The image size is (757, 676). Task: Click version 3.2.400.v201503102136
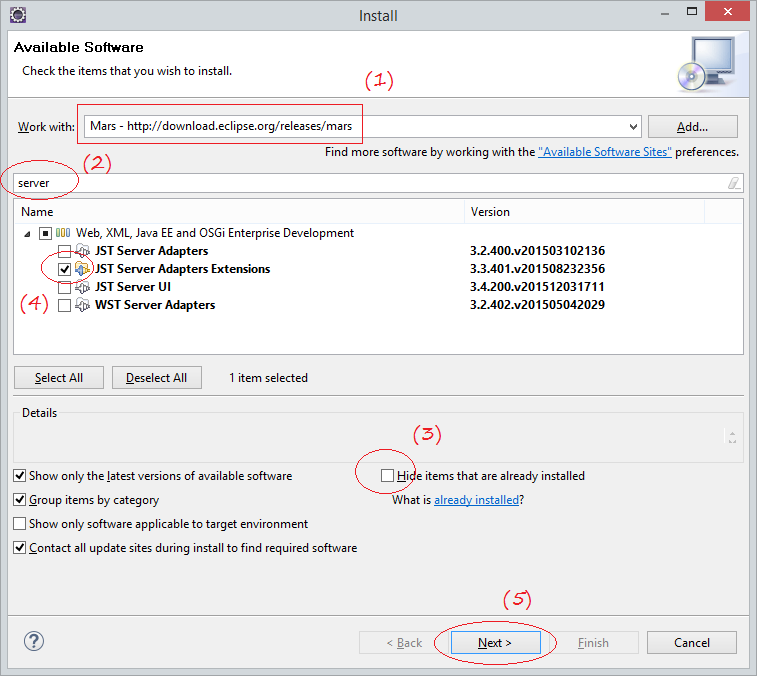click(x=537, y=251)
